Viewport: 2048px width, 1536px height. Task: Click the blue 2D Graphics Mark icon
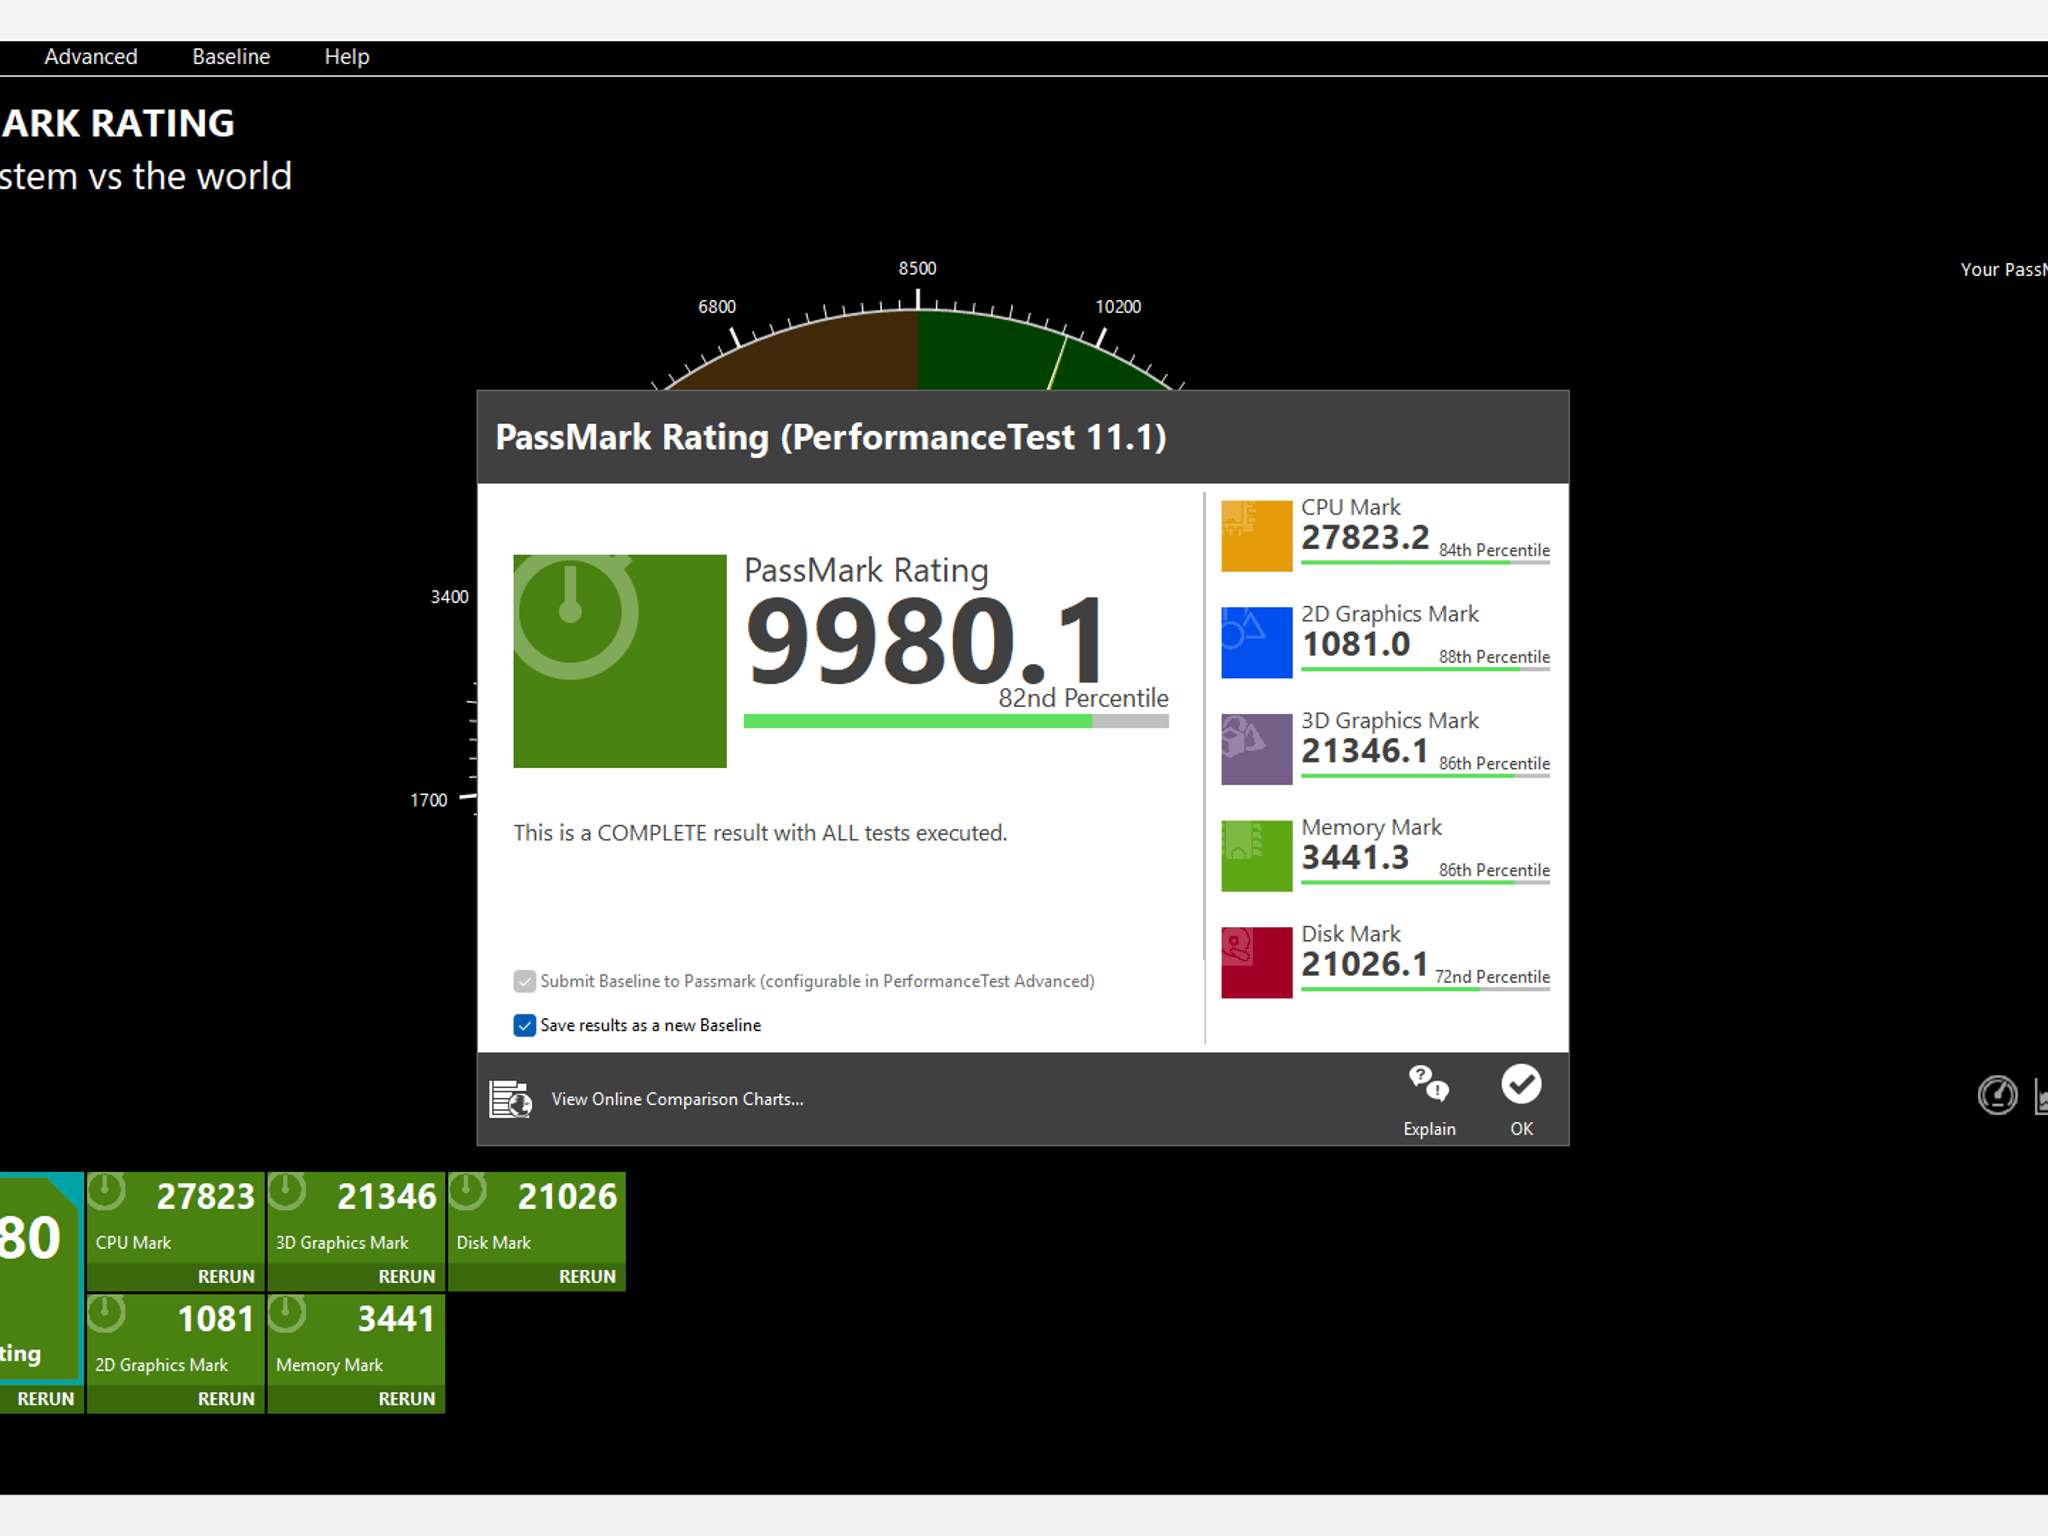click(x=1257, y=643)
